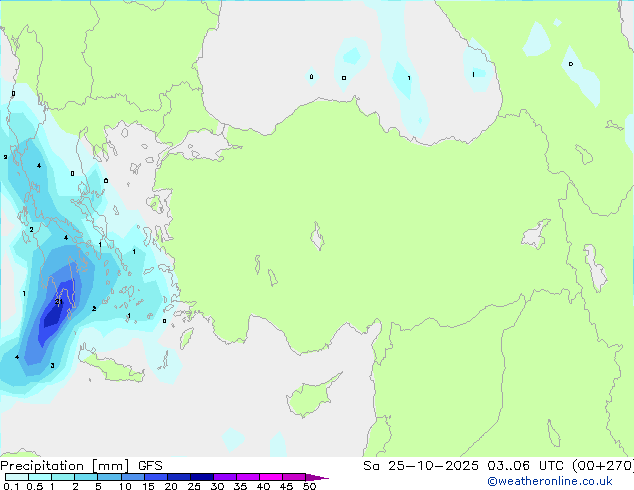
Task: Click the '21' precipitation value on the map
Action: [59, 302]
